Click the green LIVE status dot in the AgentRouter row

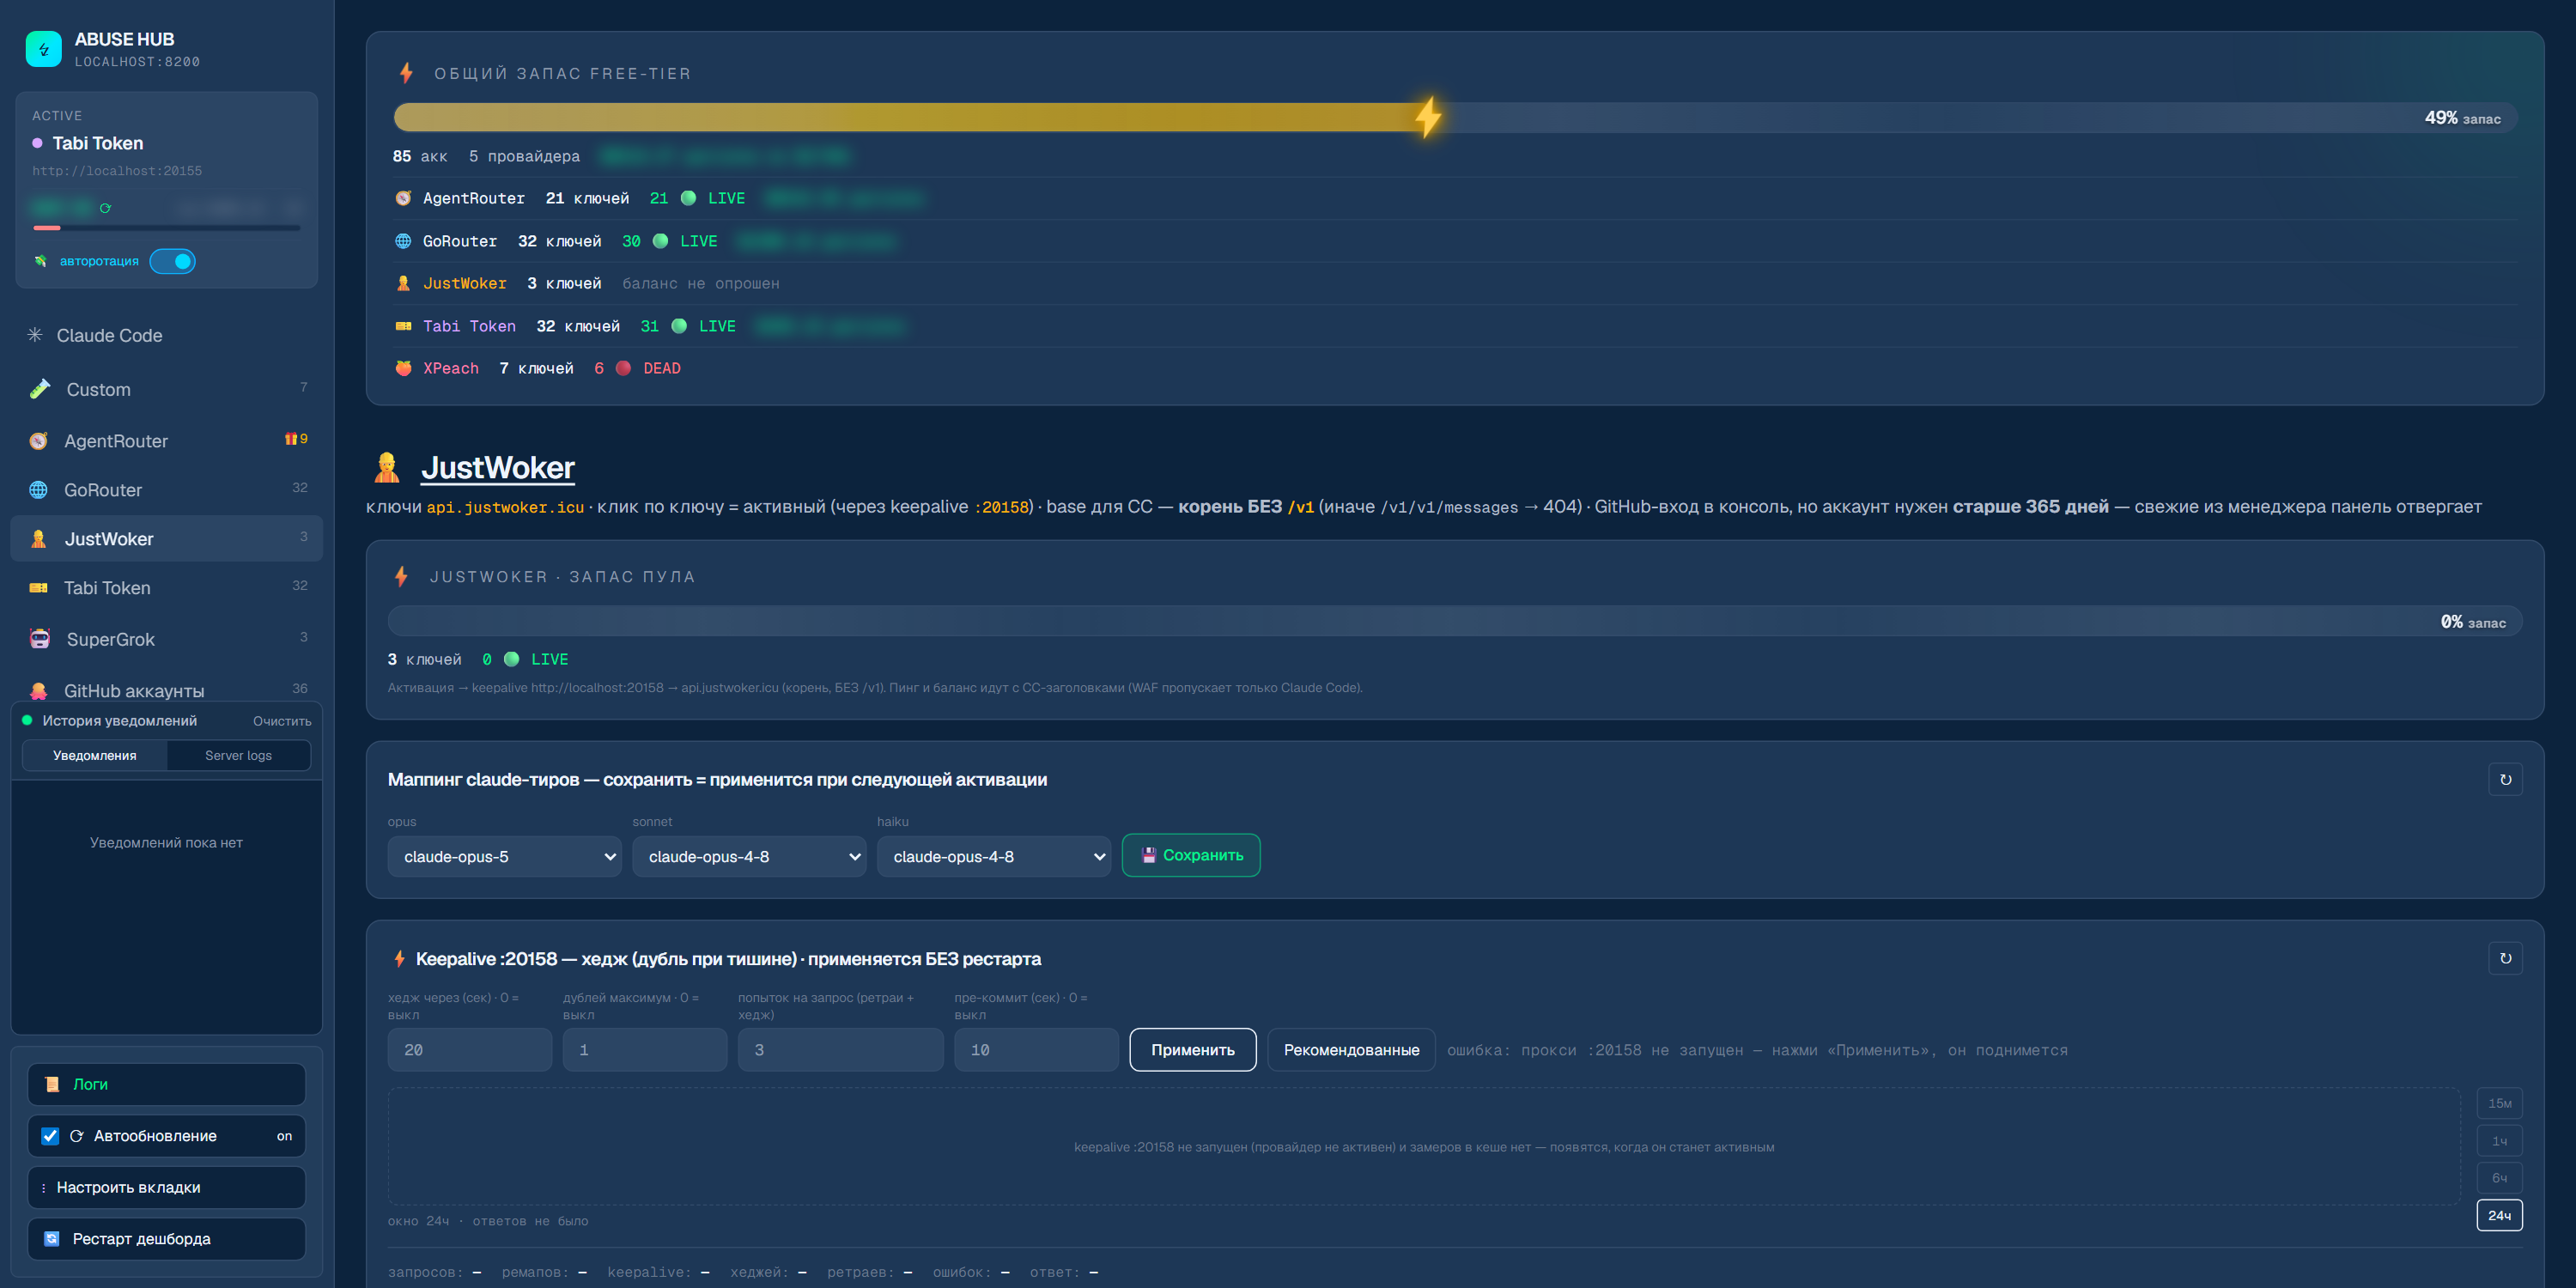[688, 198]
